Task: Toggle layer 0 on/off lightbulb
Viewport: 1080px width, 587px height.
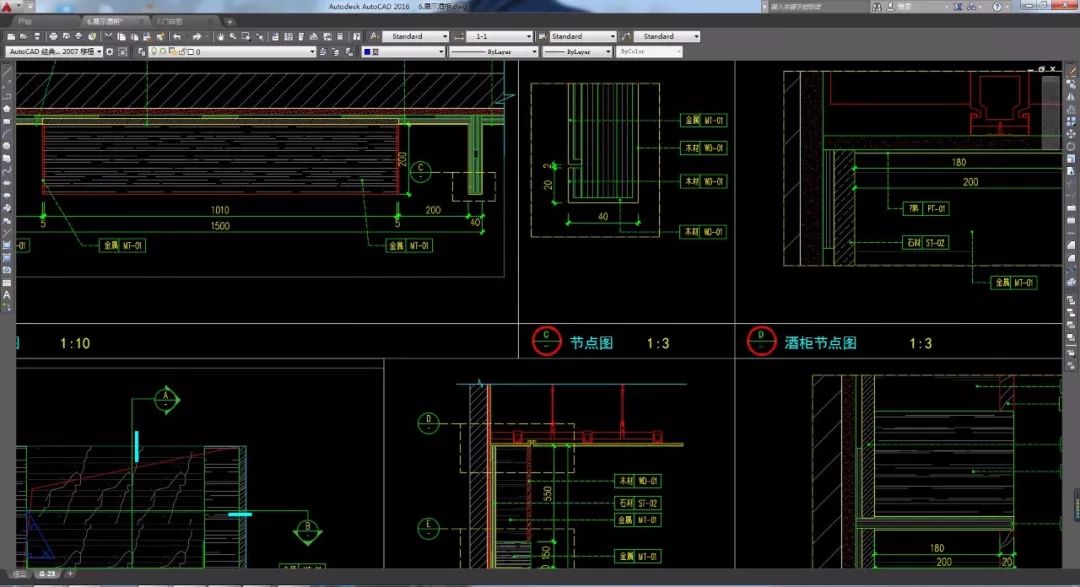Action: tap(153, 52)
